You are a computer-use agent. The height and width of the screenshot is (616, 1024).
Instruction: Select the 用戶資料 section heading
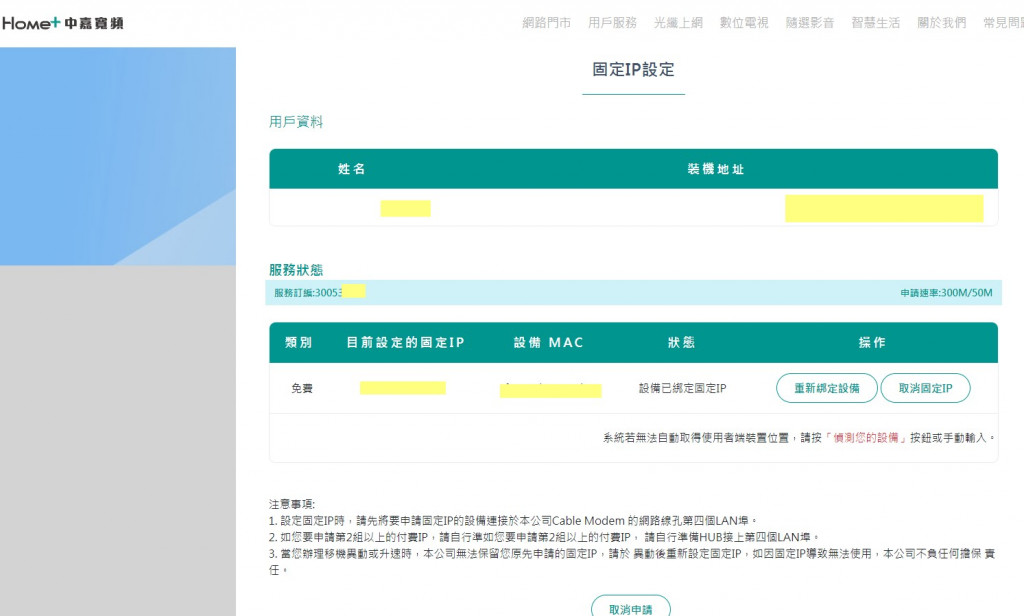[x=296, y=122]
